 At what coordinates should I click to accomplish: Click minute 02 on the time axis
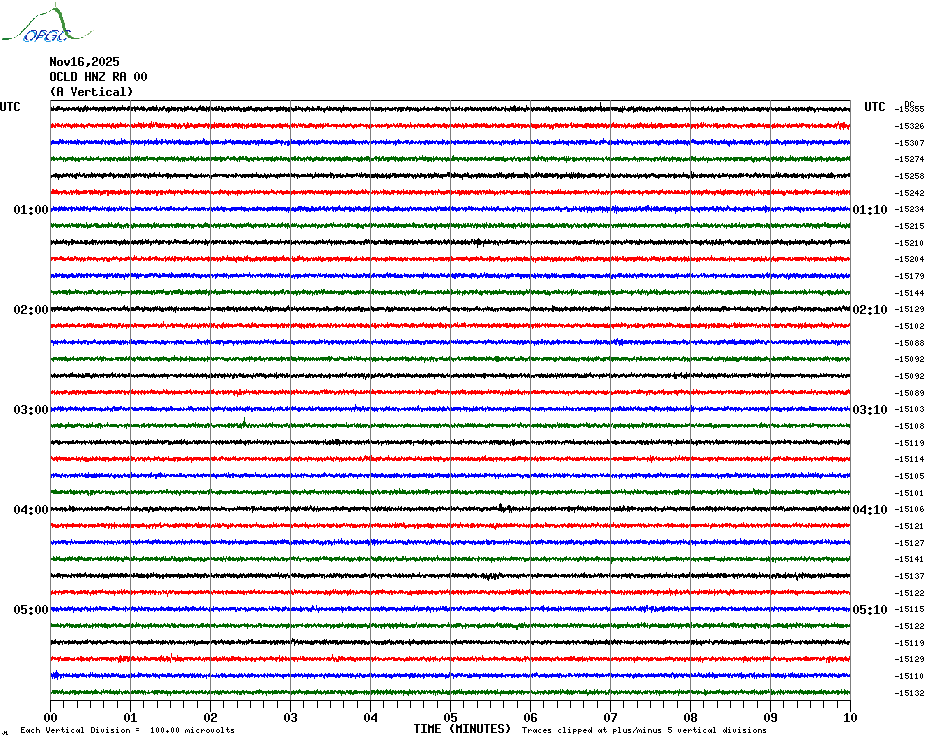(211, 717)
